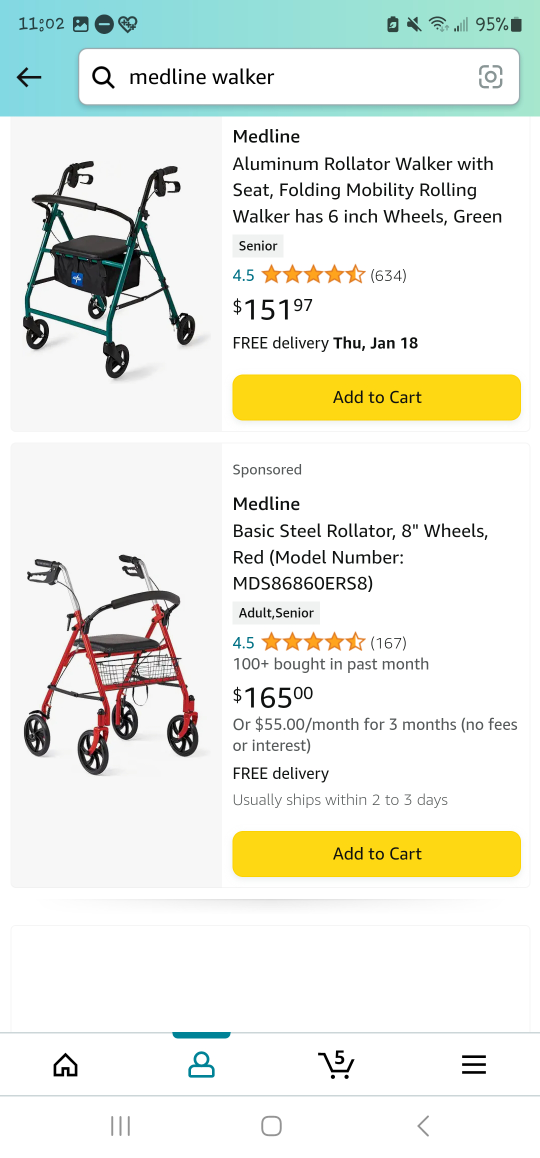Open the hamburger menu icon
This screenshot has width=540, height=1158.
click(474, 1064)
